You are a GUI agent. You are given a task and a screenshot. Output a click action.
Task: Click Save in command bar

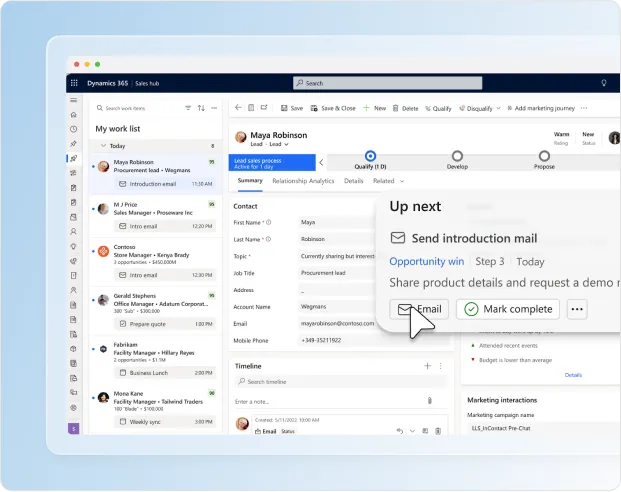[292, 108]
